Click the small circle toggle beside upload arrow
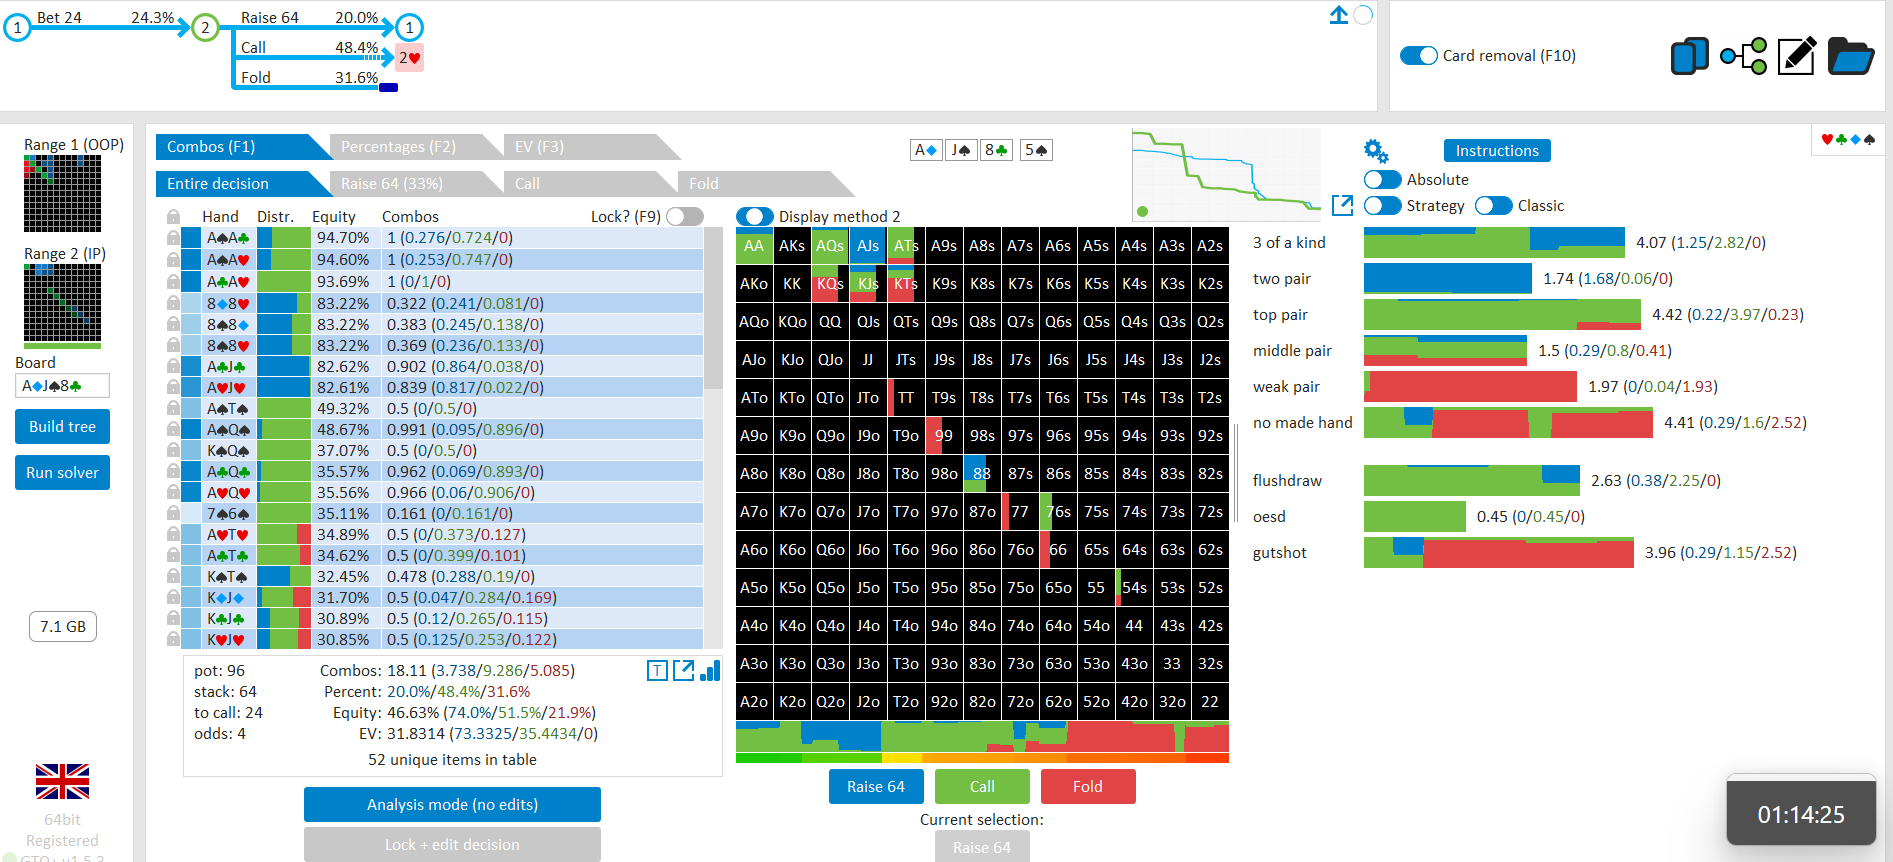This screenshot has width=1893, height=862. click(x=1363, y=15)
